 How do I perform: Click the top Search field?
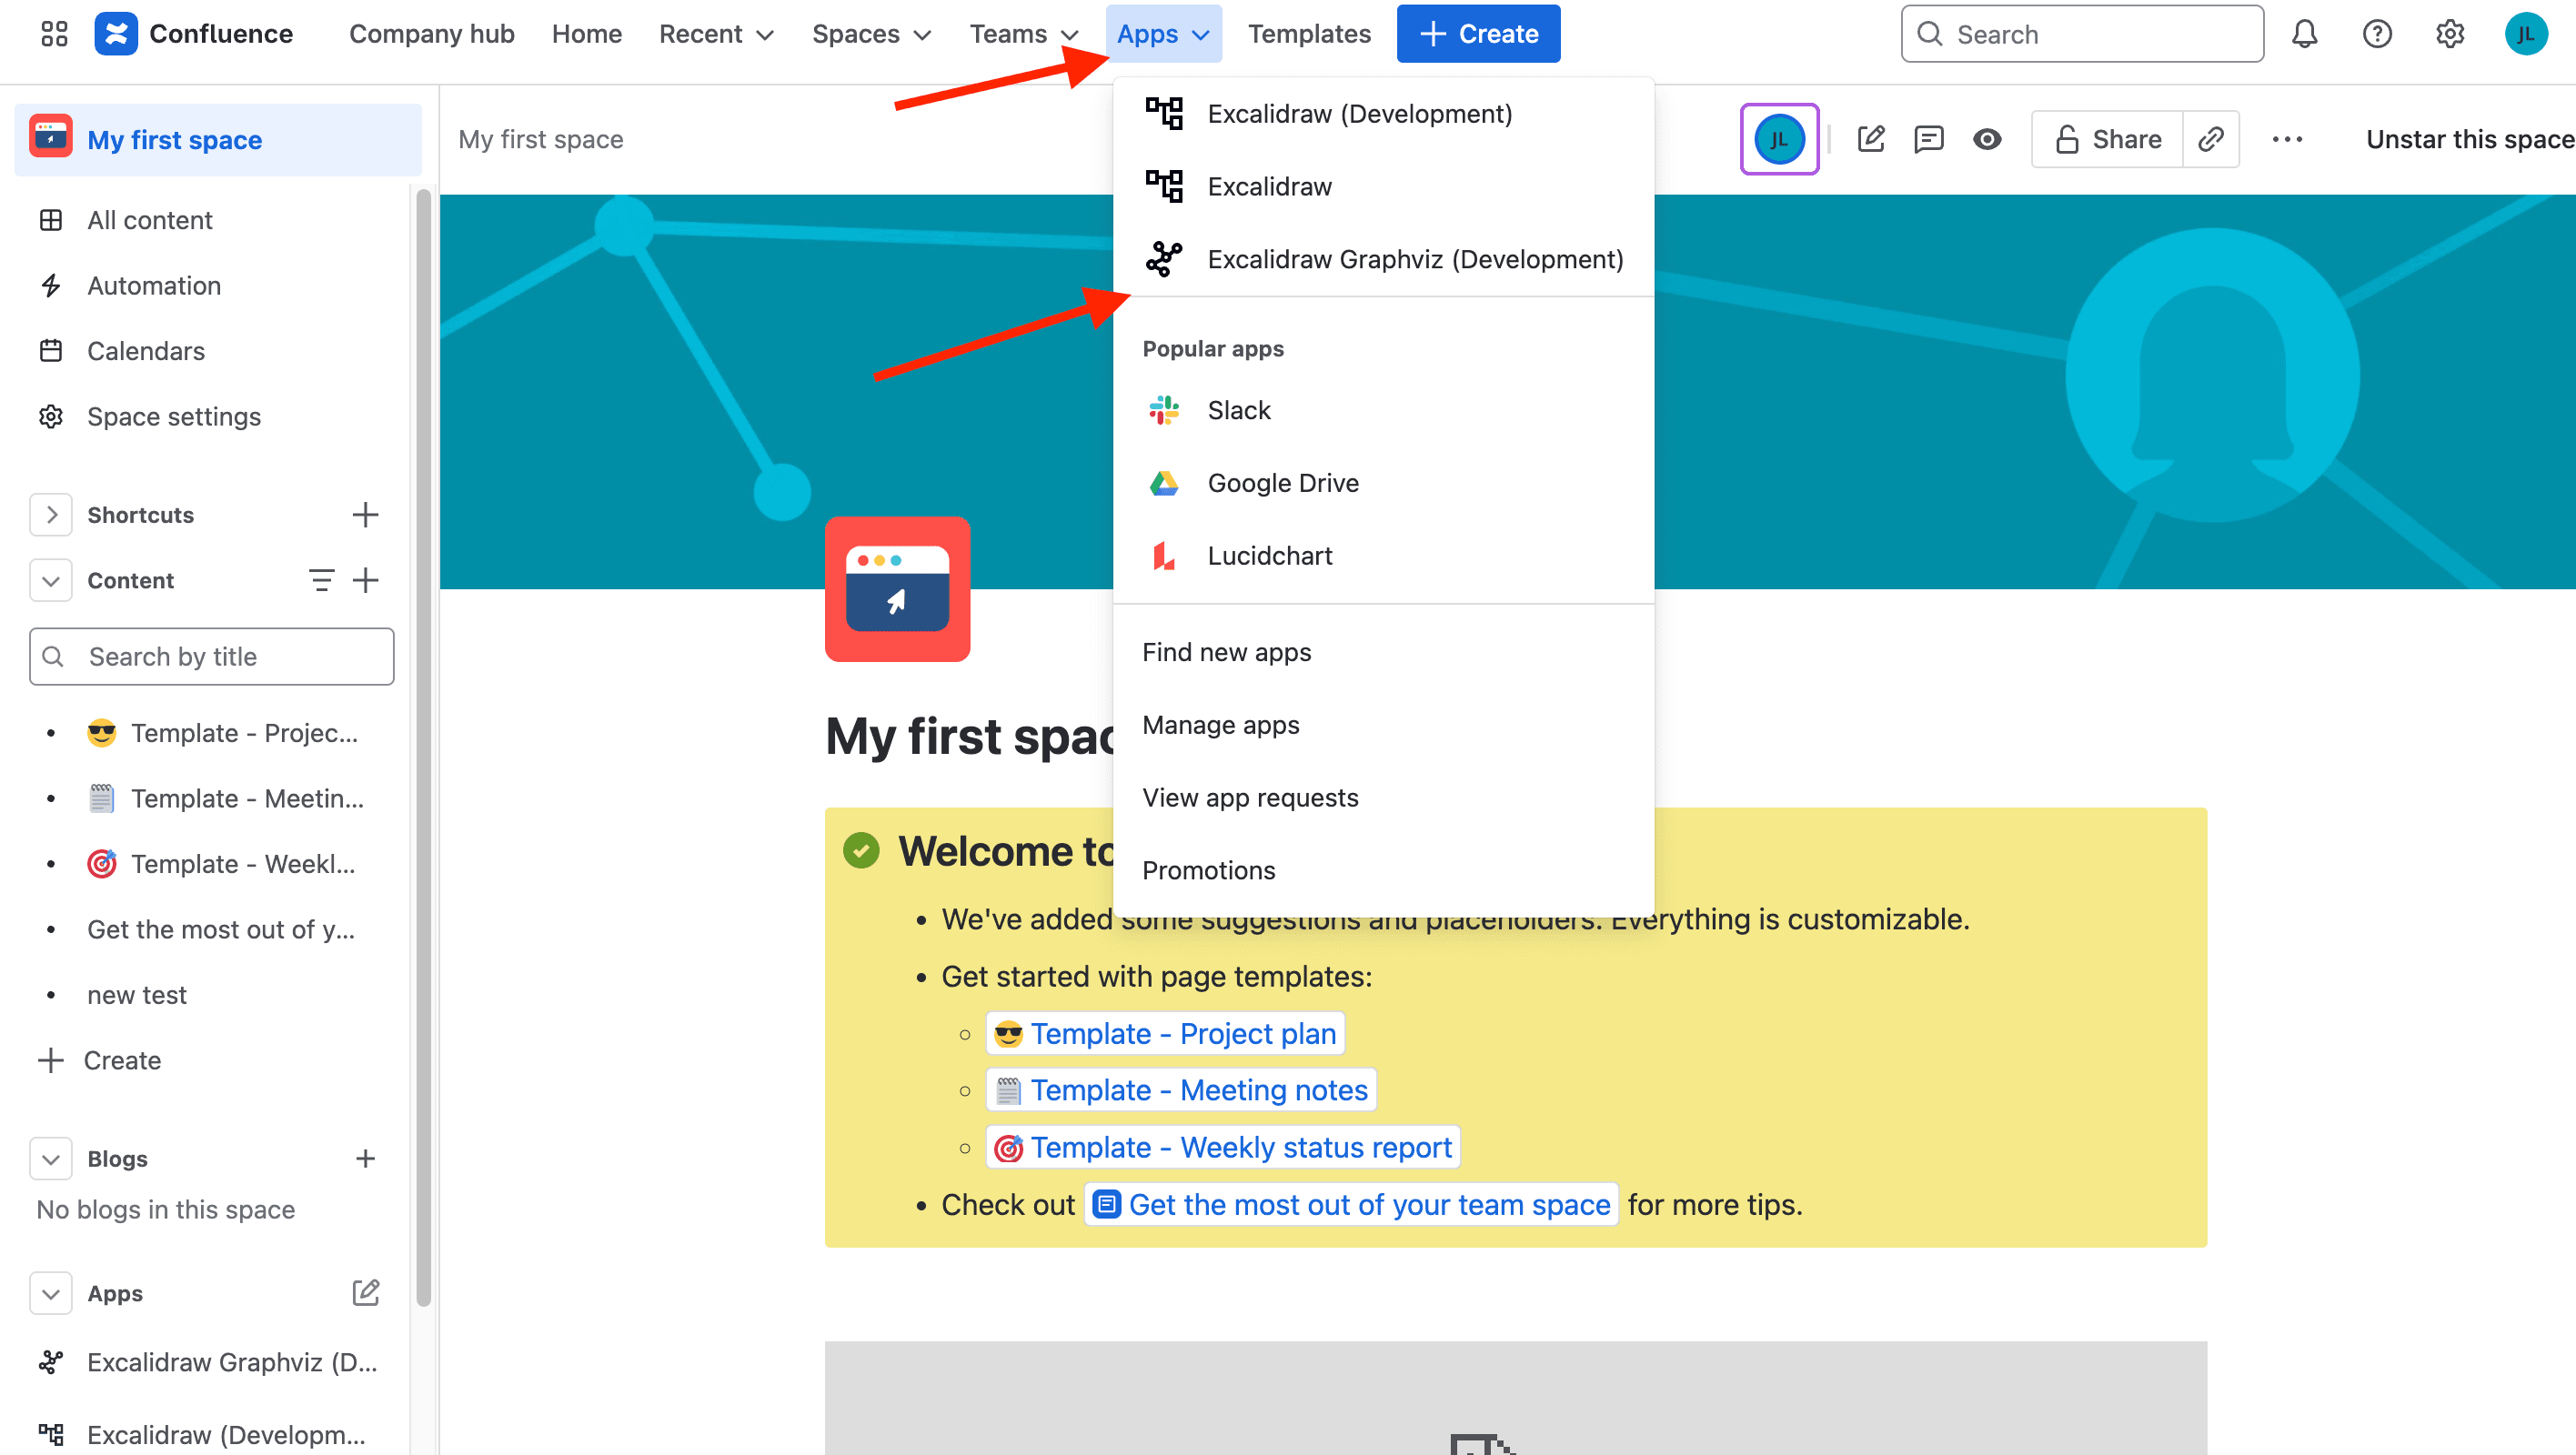pos(2082,34)
